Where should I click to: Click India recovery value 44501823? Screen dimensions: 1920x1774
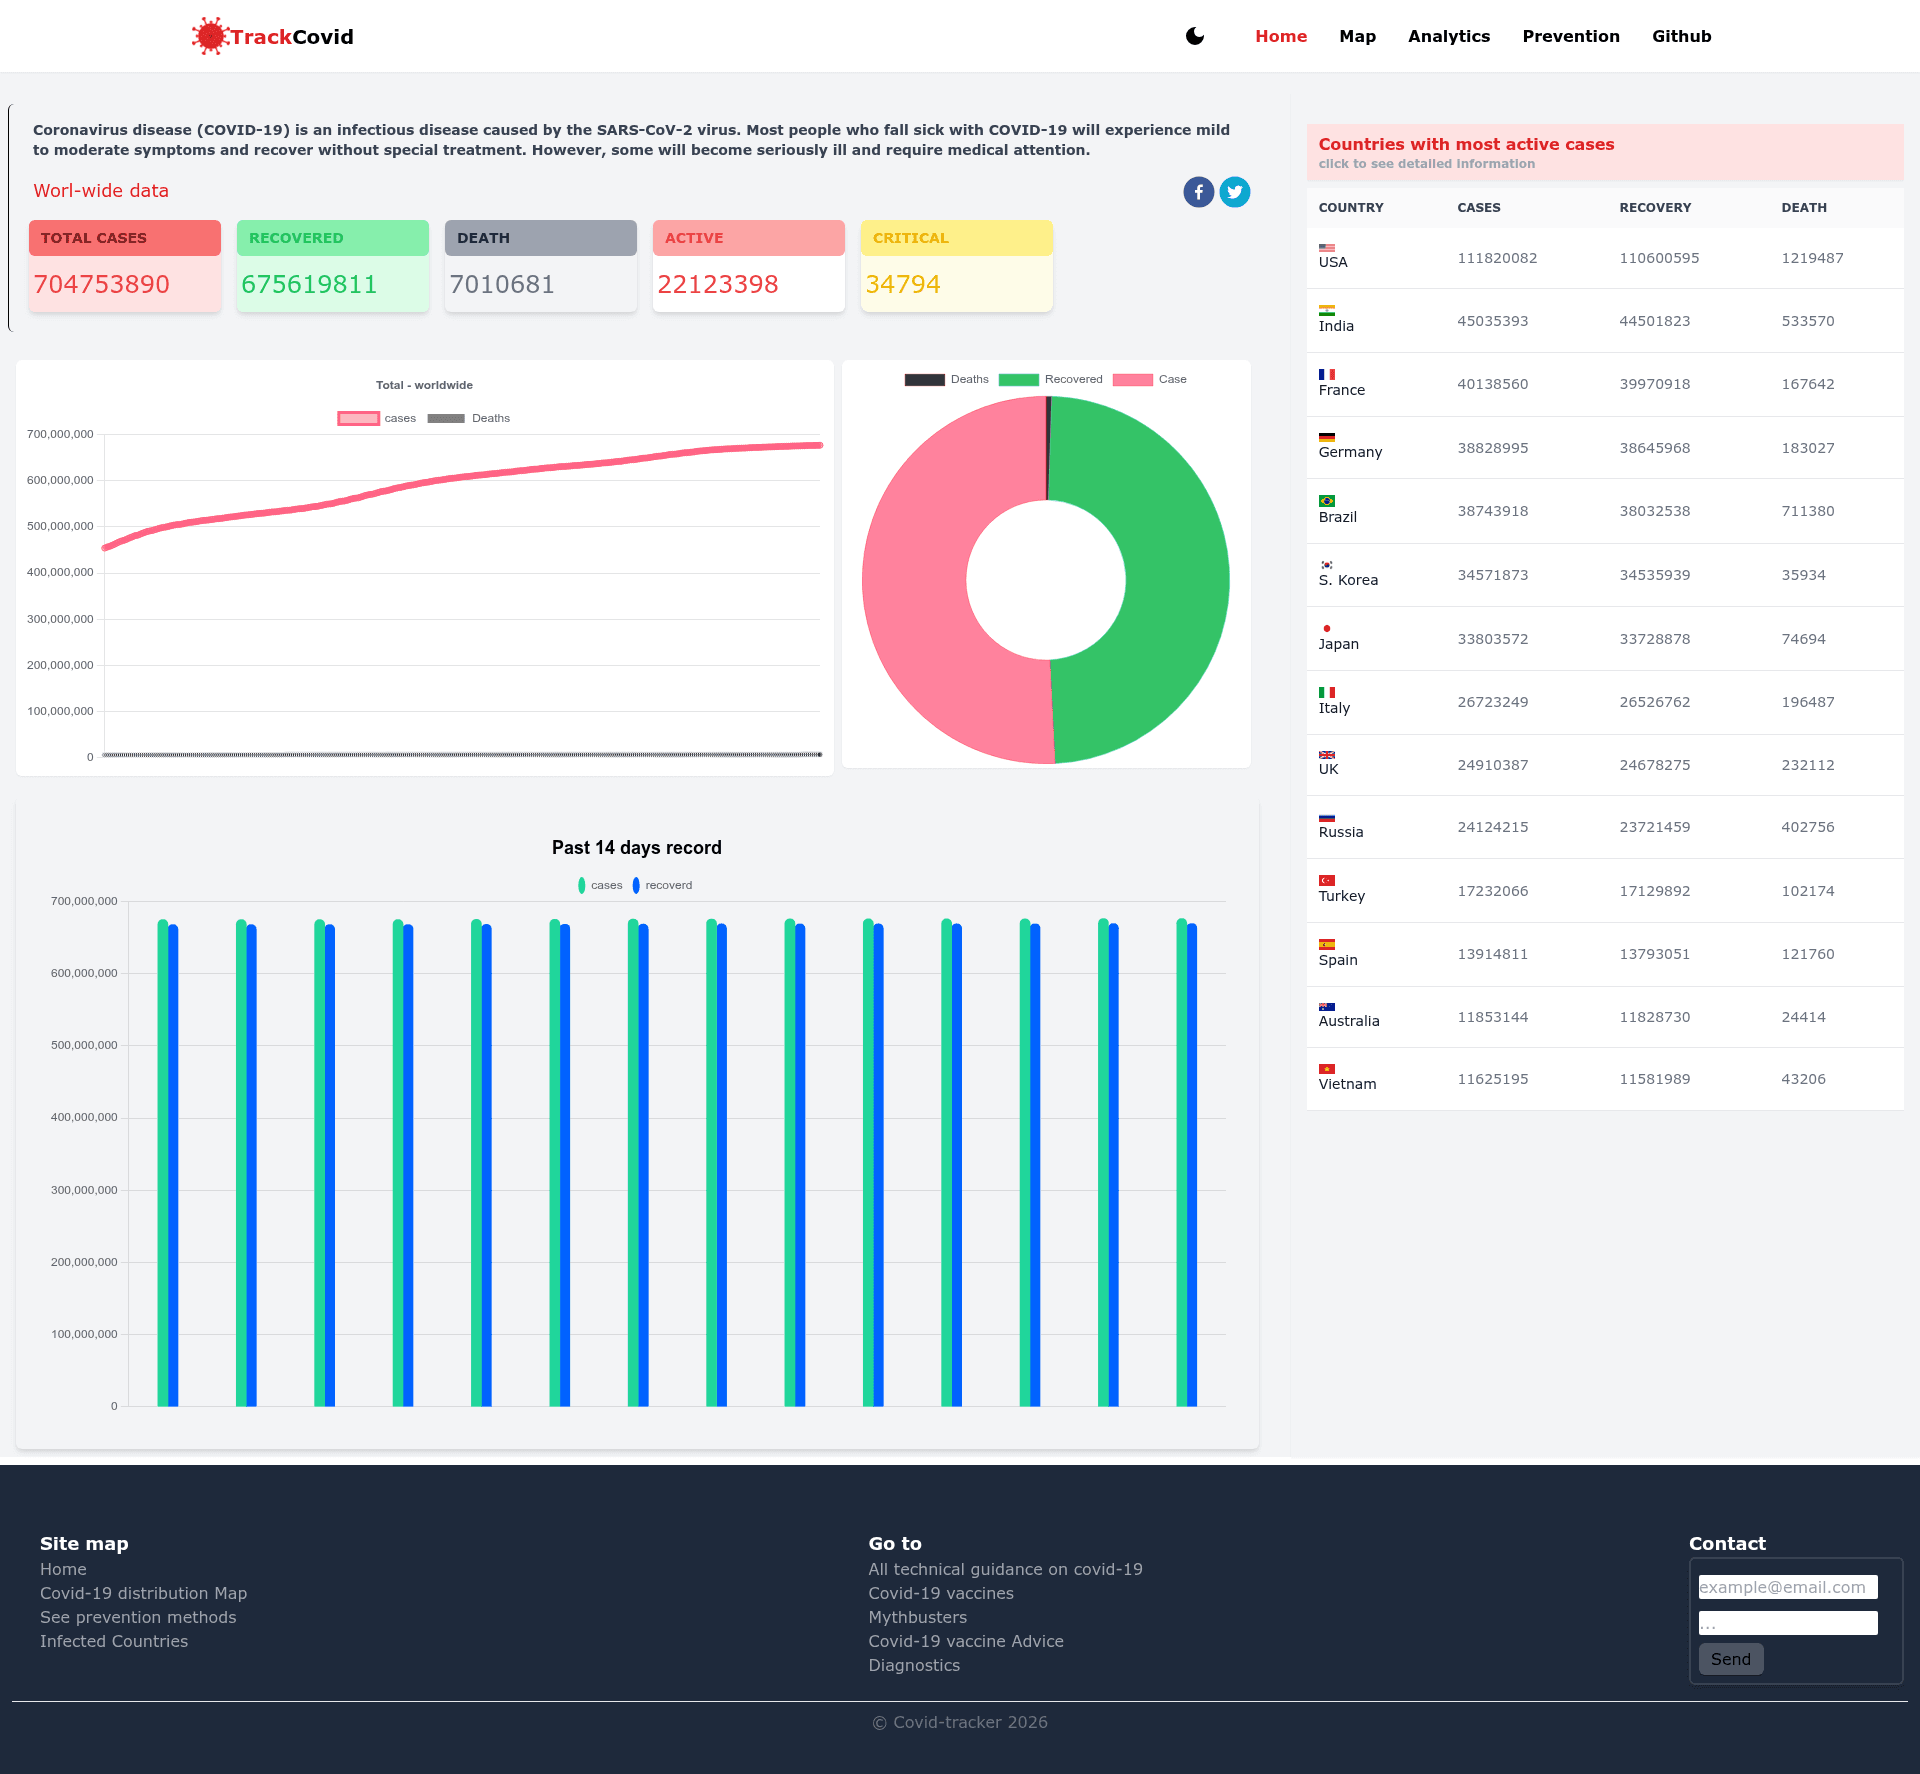1655,321
